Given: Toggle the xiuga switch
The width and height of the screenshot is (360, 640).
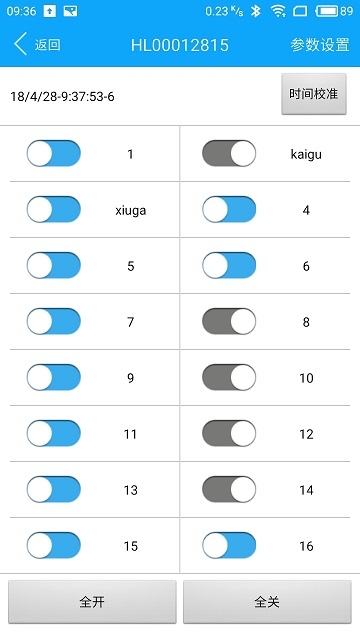Looking at the screenshot, I should (54, 209).
